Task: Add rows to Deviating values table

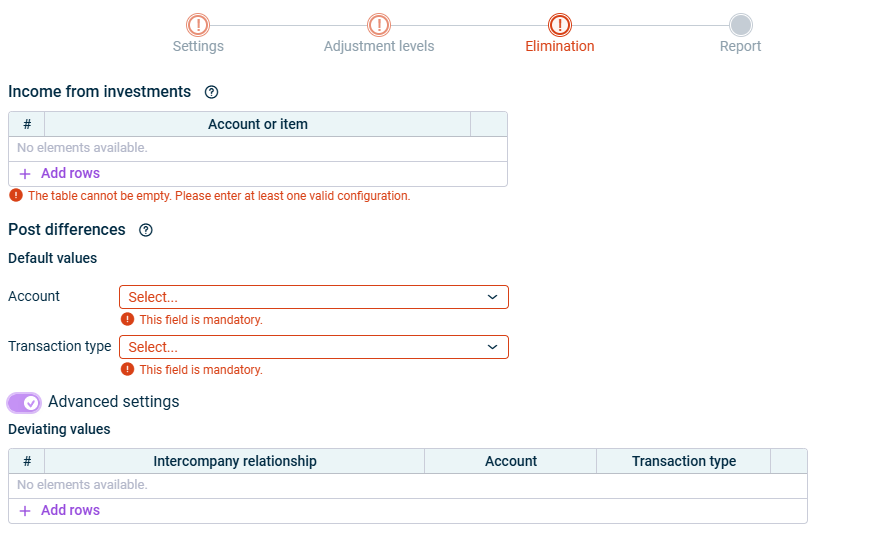Action: coord(70,511)
